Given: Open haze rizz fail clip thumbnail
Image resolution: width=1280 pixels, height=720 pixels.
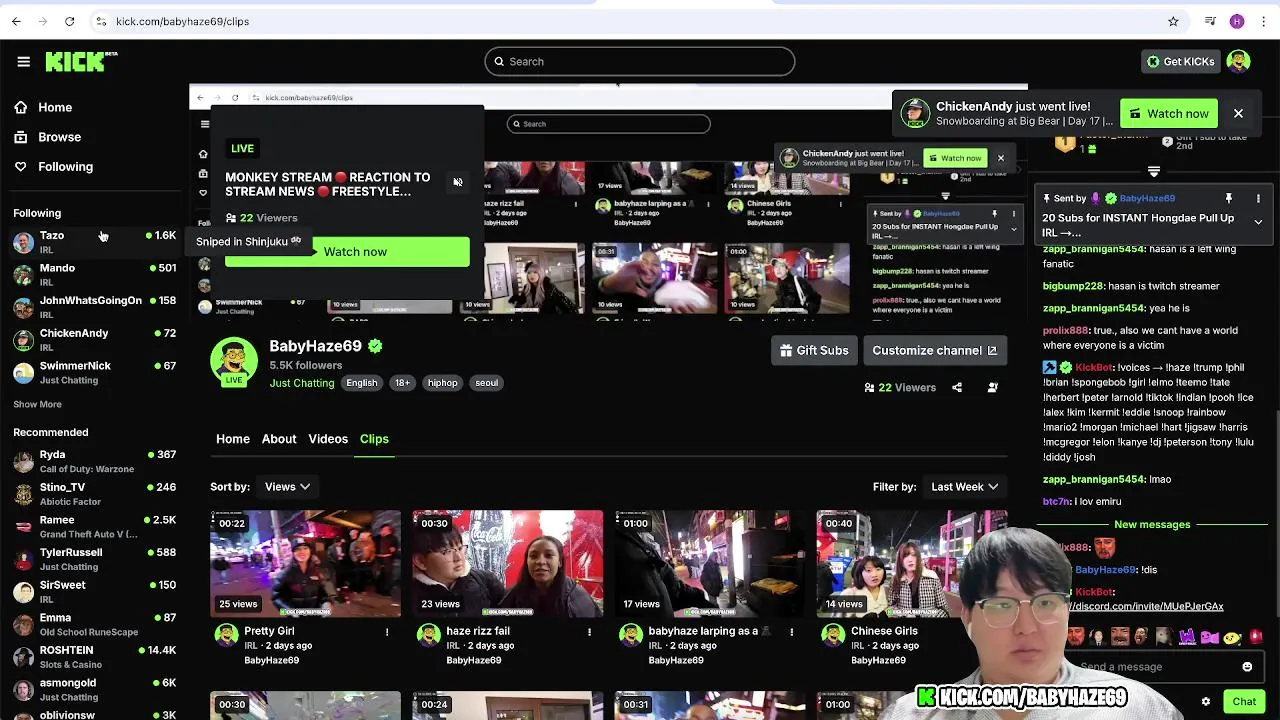Looking at the screenshot, I should [x=508, y=564].
